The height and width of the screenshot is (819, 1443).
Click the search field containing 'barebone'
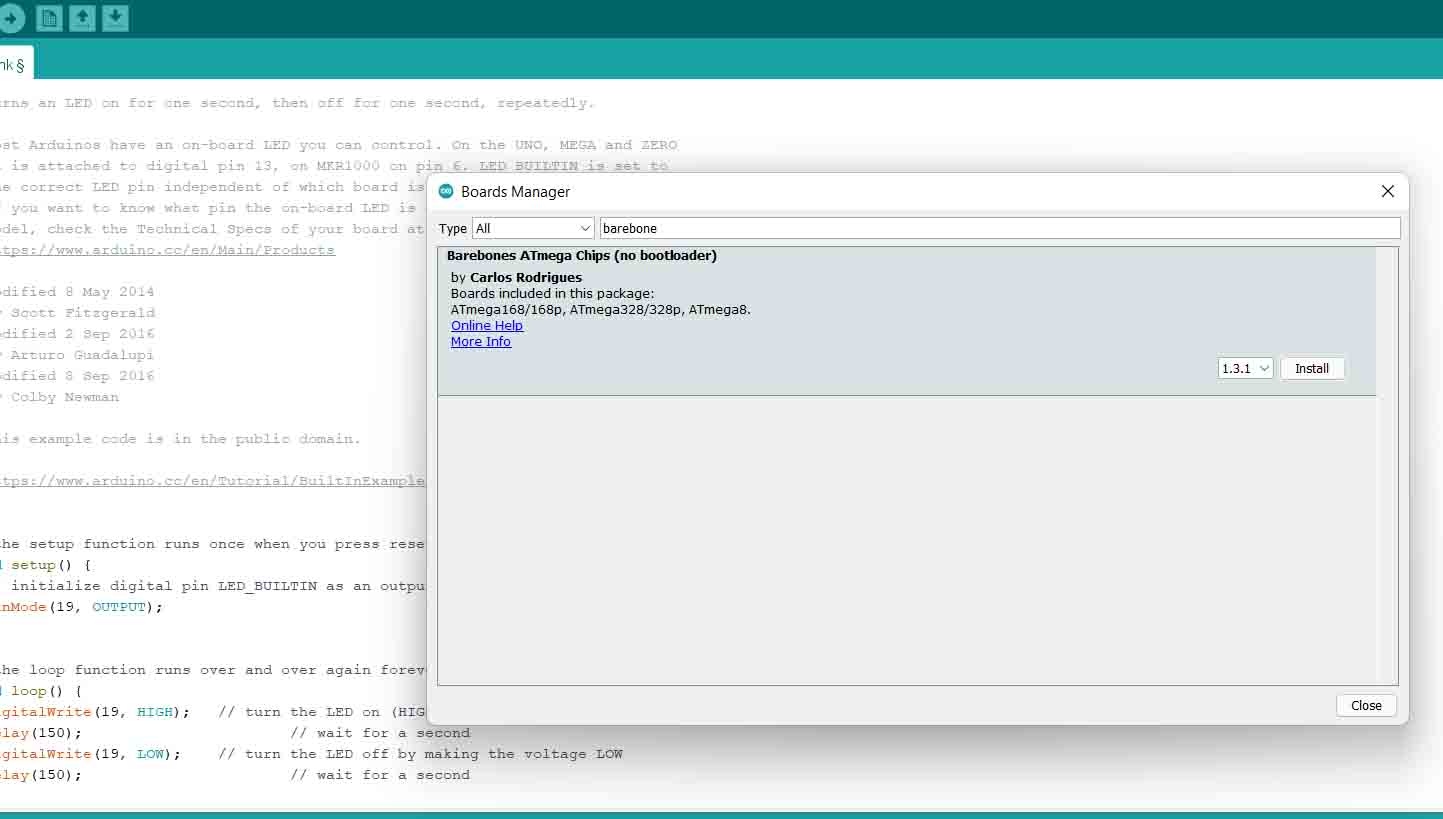(999, 228)
